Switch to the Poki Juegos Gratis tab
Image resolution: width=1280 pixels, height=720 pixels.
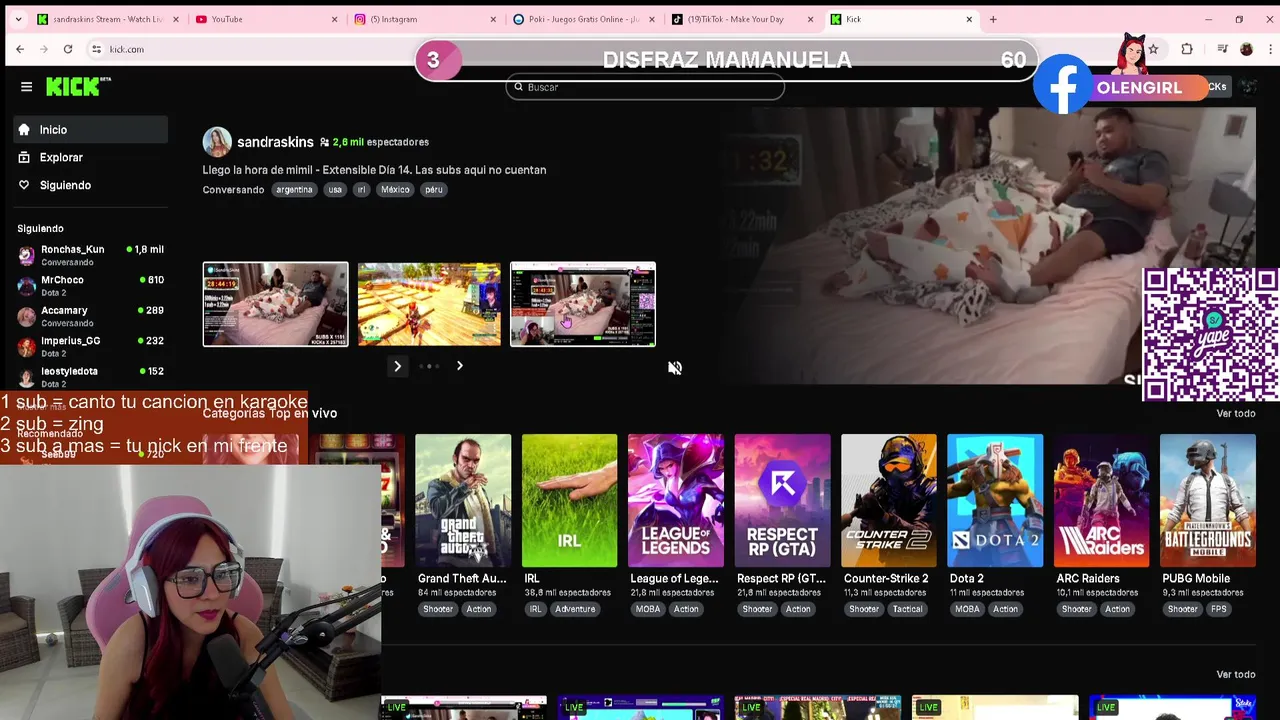585,19
